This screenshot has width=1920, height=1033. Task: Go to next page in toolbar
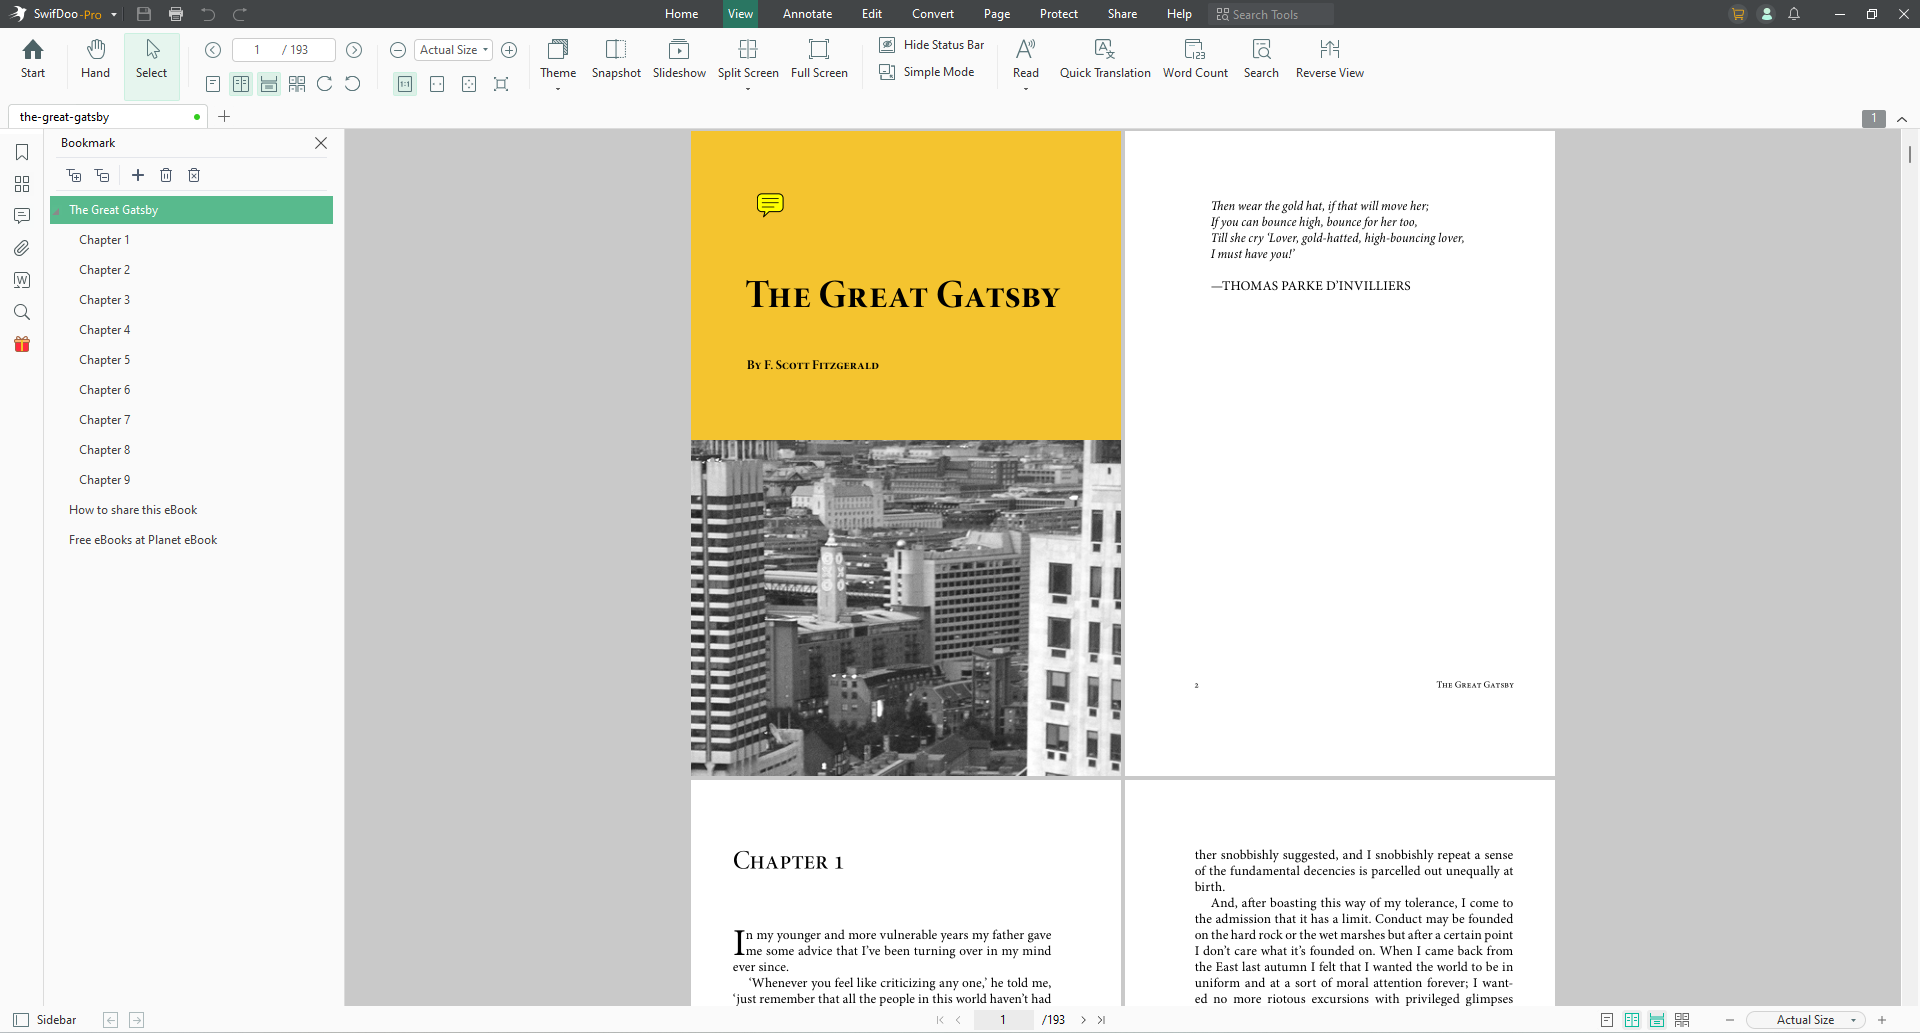click(354, 50)
